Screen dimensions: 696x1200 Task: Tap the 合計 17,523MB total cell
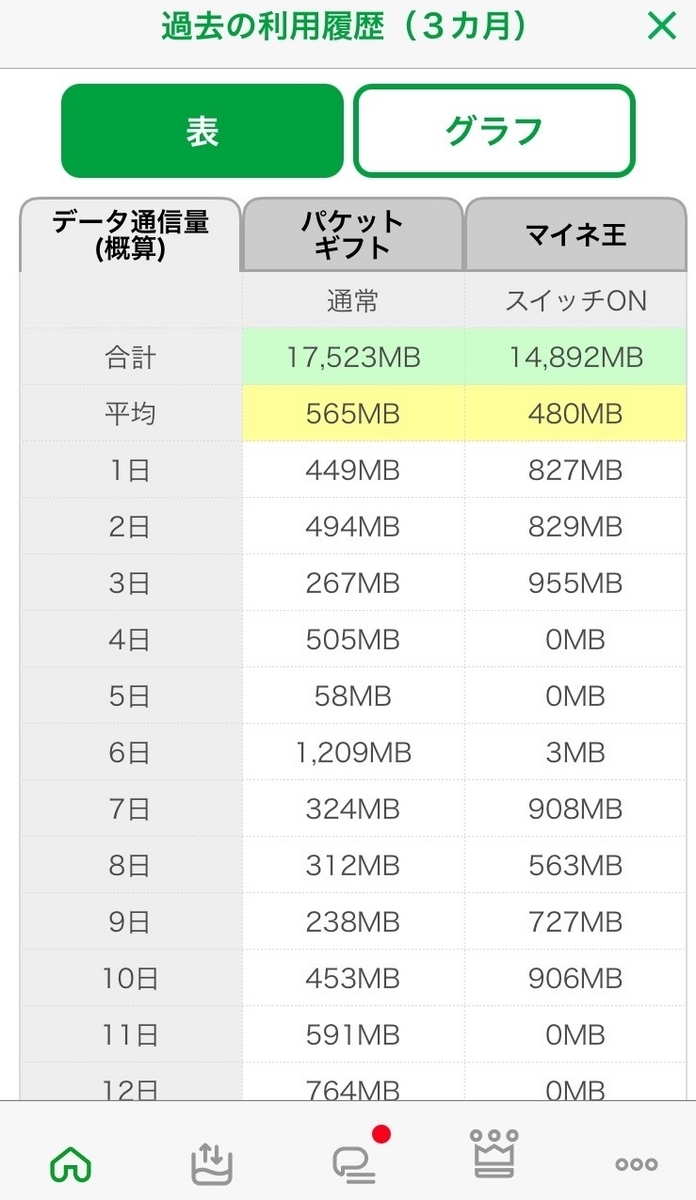(x=353, y=357)
